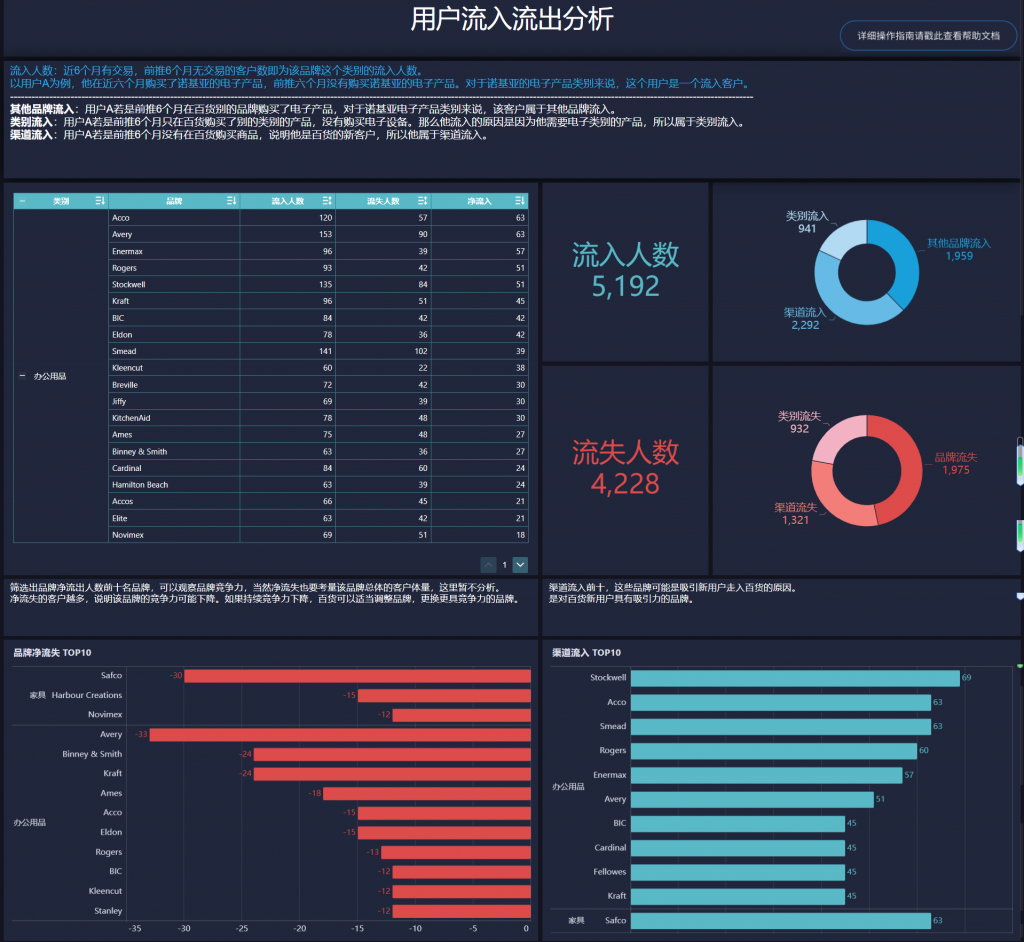The height and width of the screenshot is (942, 1024).
Task: Click the 其他品牌流入 donut segment
Action: click(900, 258)
